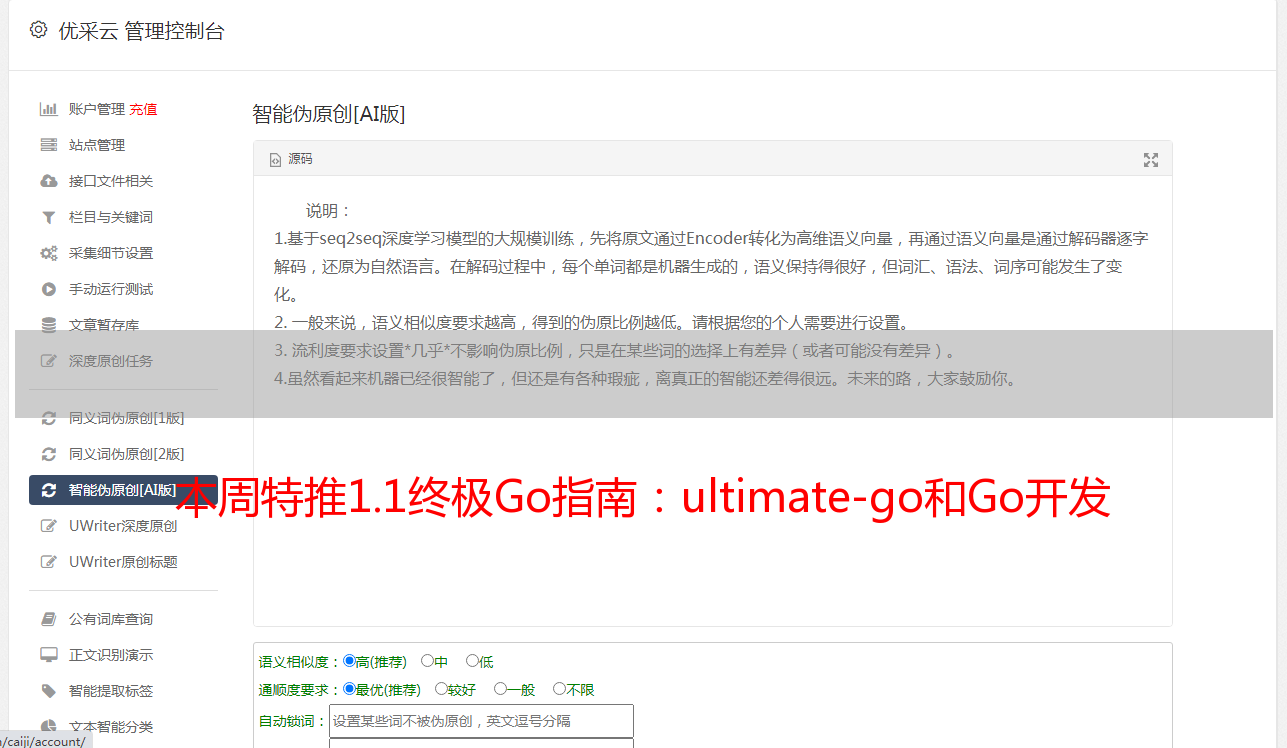Click the 自动锁词： label

point(293,721)
